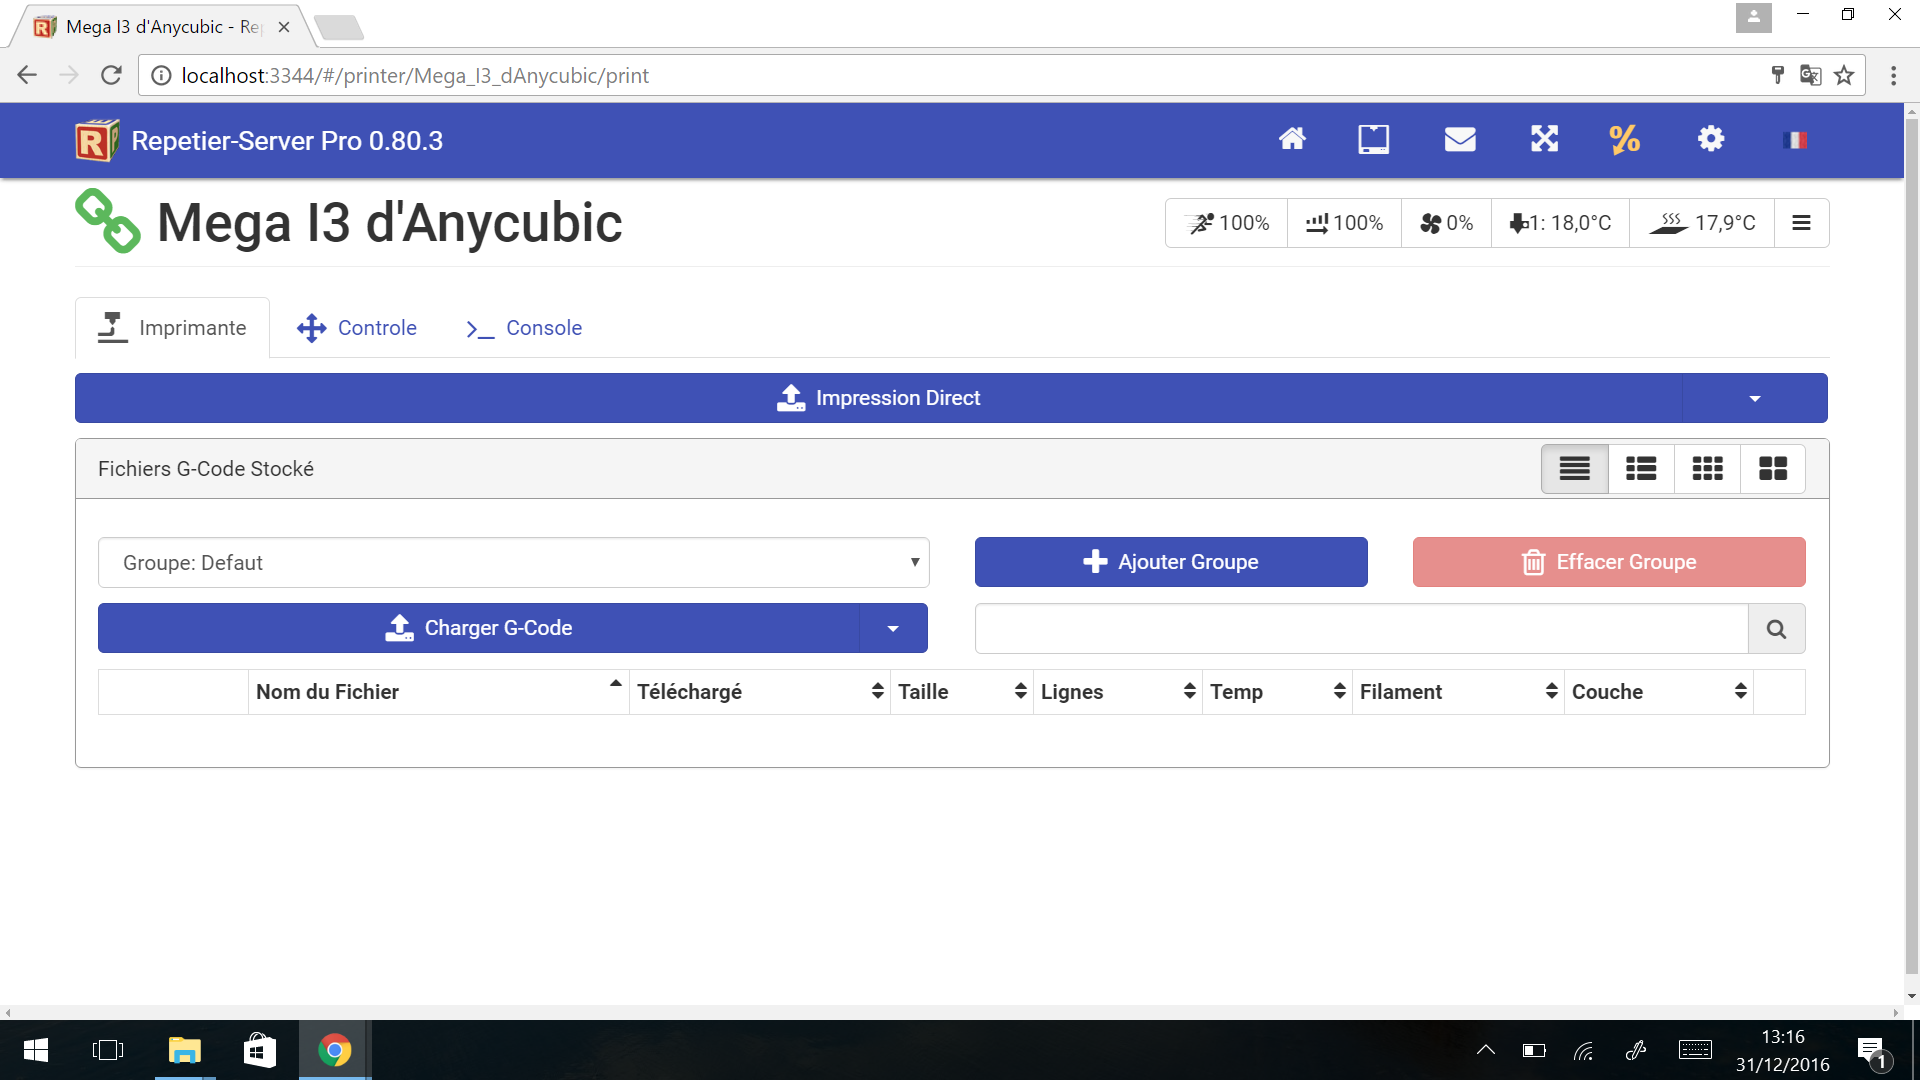The image size is (1920, 1080).
Task: Click the battery status tray icon
Action: [x=1534, y=1050]
